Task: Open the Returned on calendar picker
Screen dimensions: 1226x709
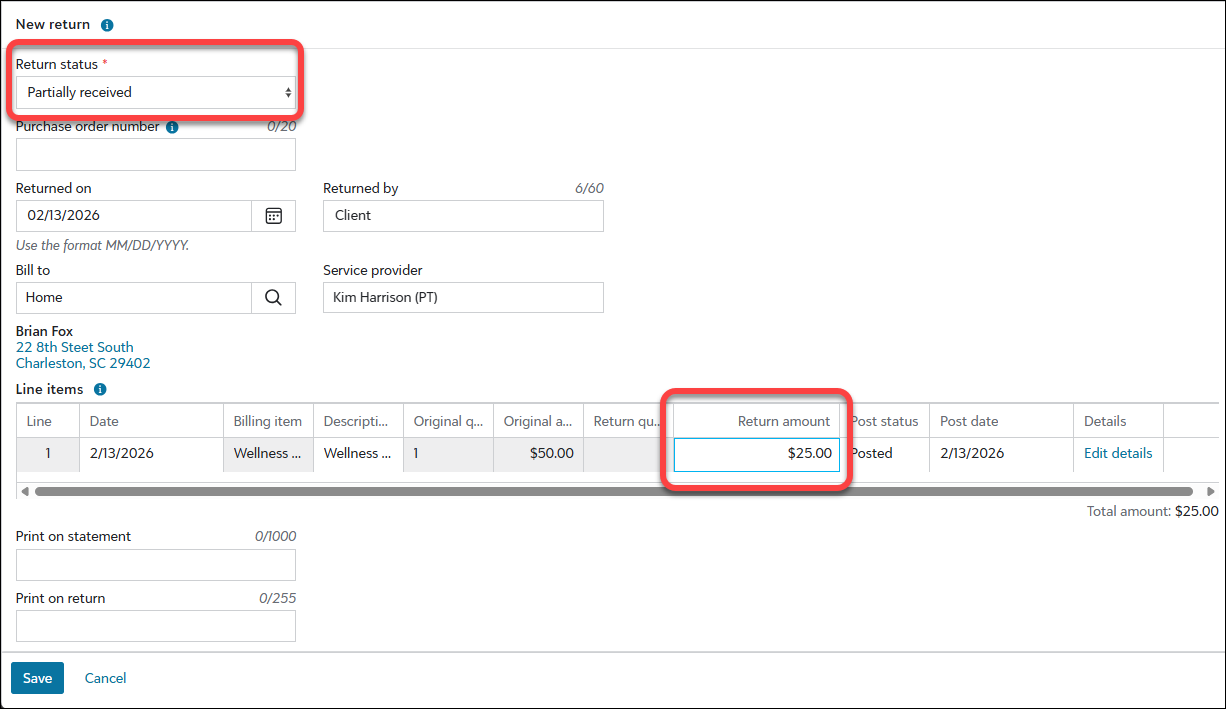Action: (273, 216)
